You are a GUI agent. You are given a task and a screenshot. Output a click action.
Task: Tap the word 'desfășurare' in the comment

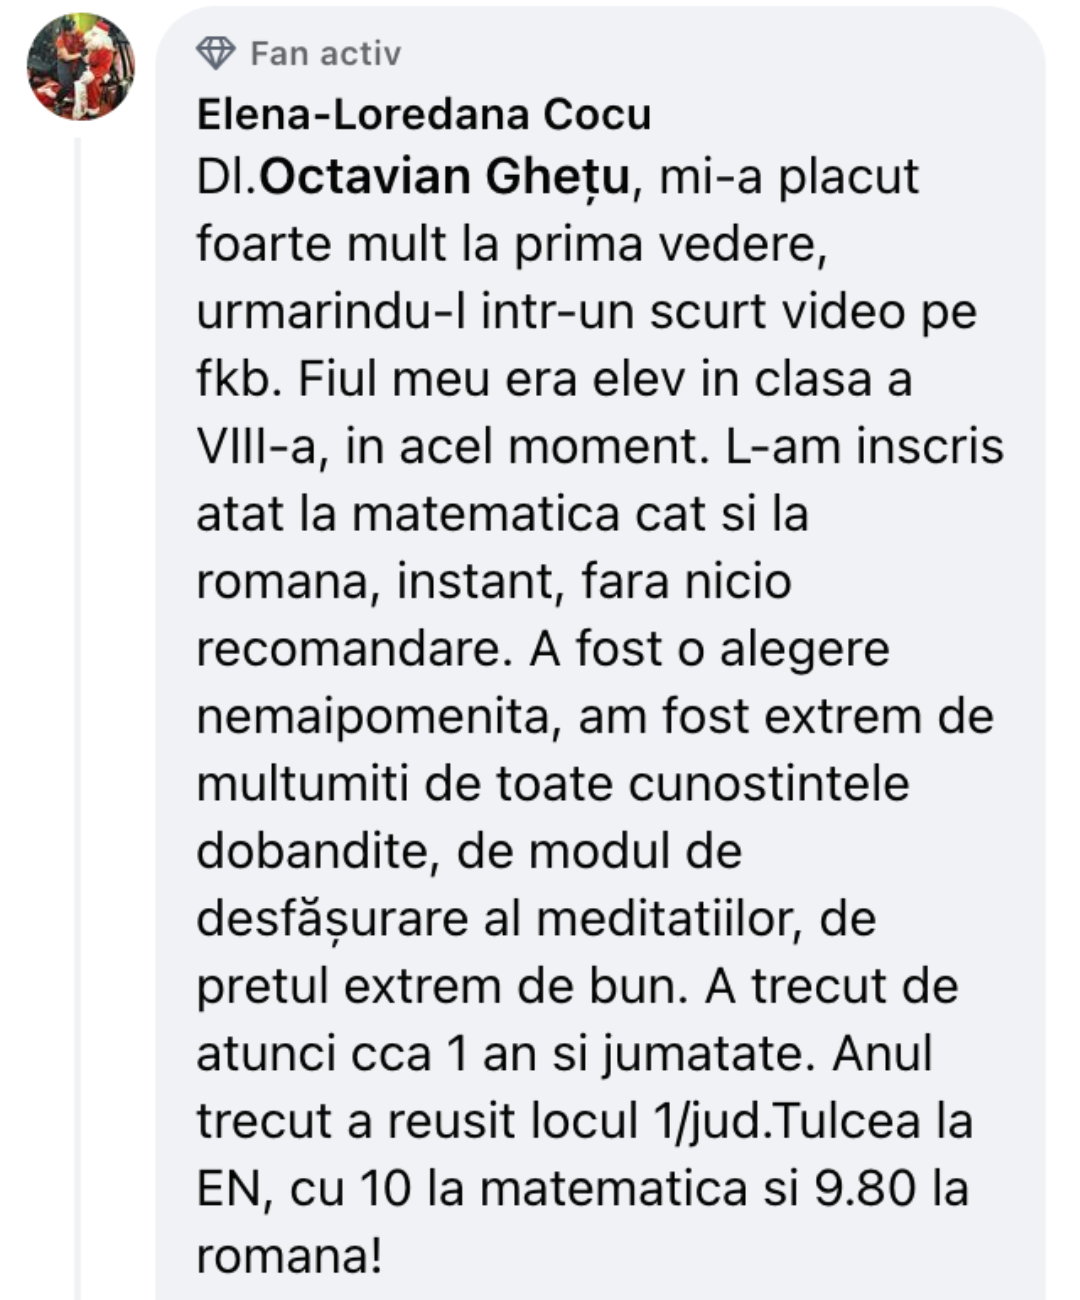(x=332, y=920)
